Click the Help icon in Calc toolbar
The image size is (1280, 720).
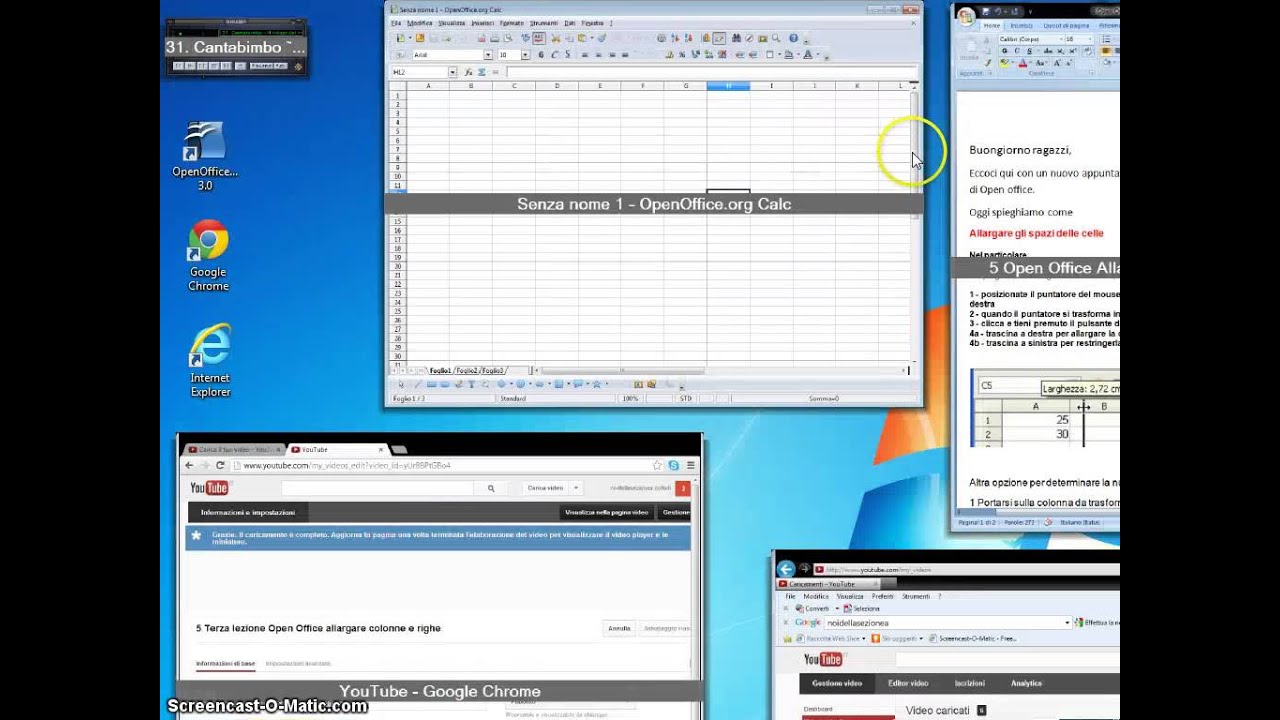tap(793, 38)
